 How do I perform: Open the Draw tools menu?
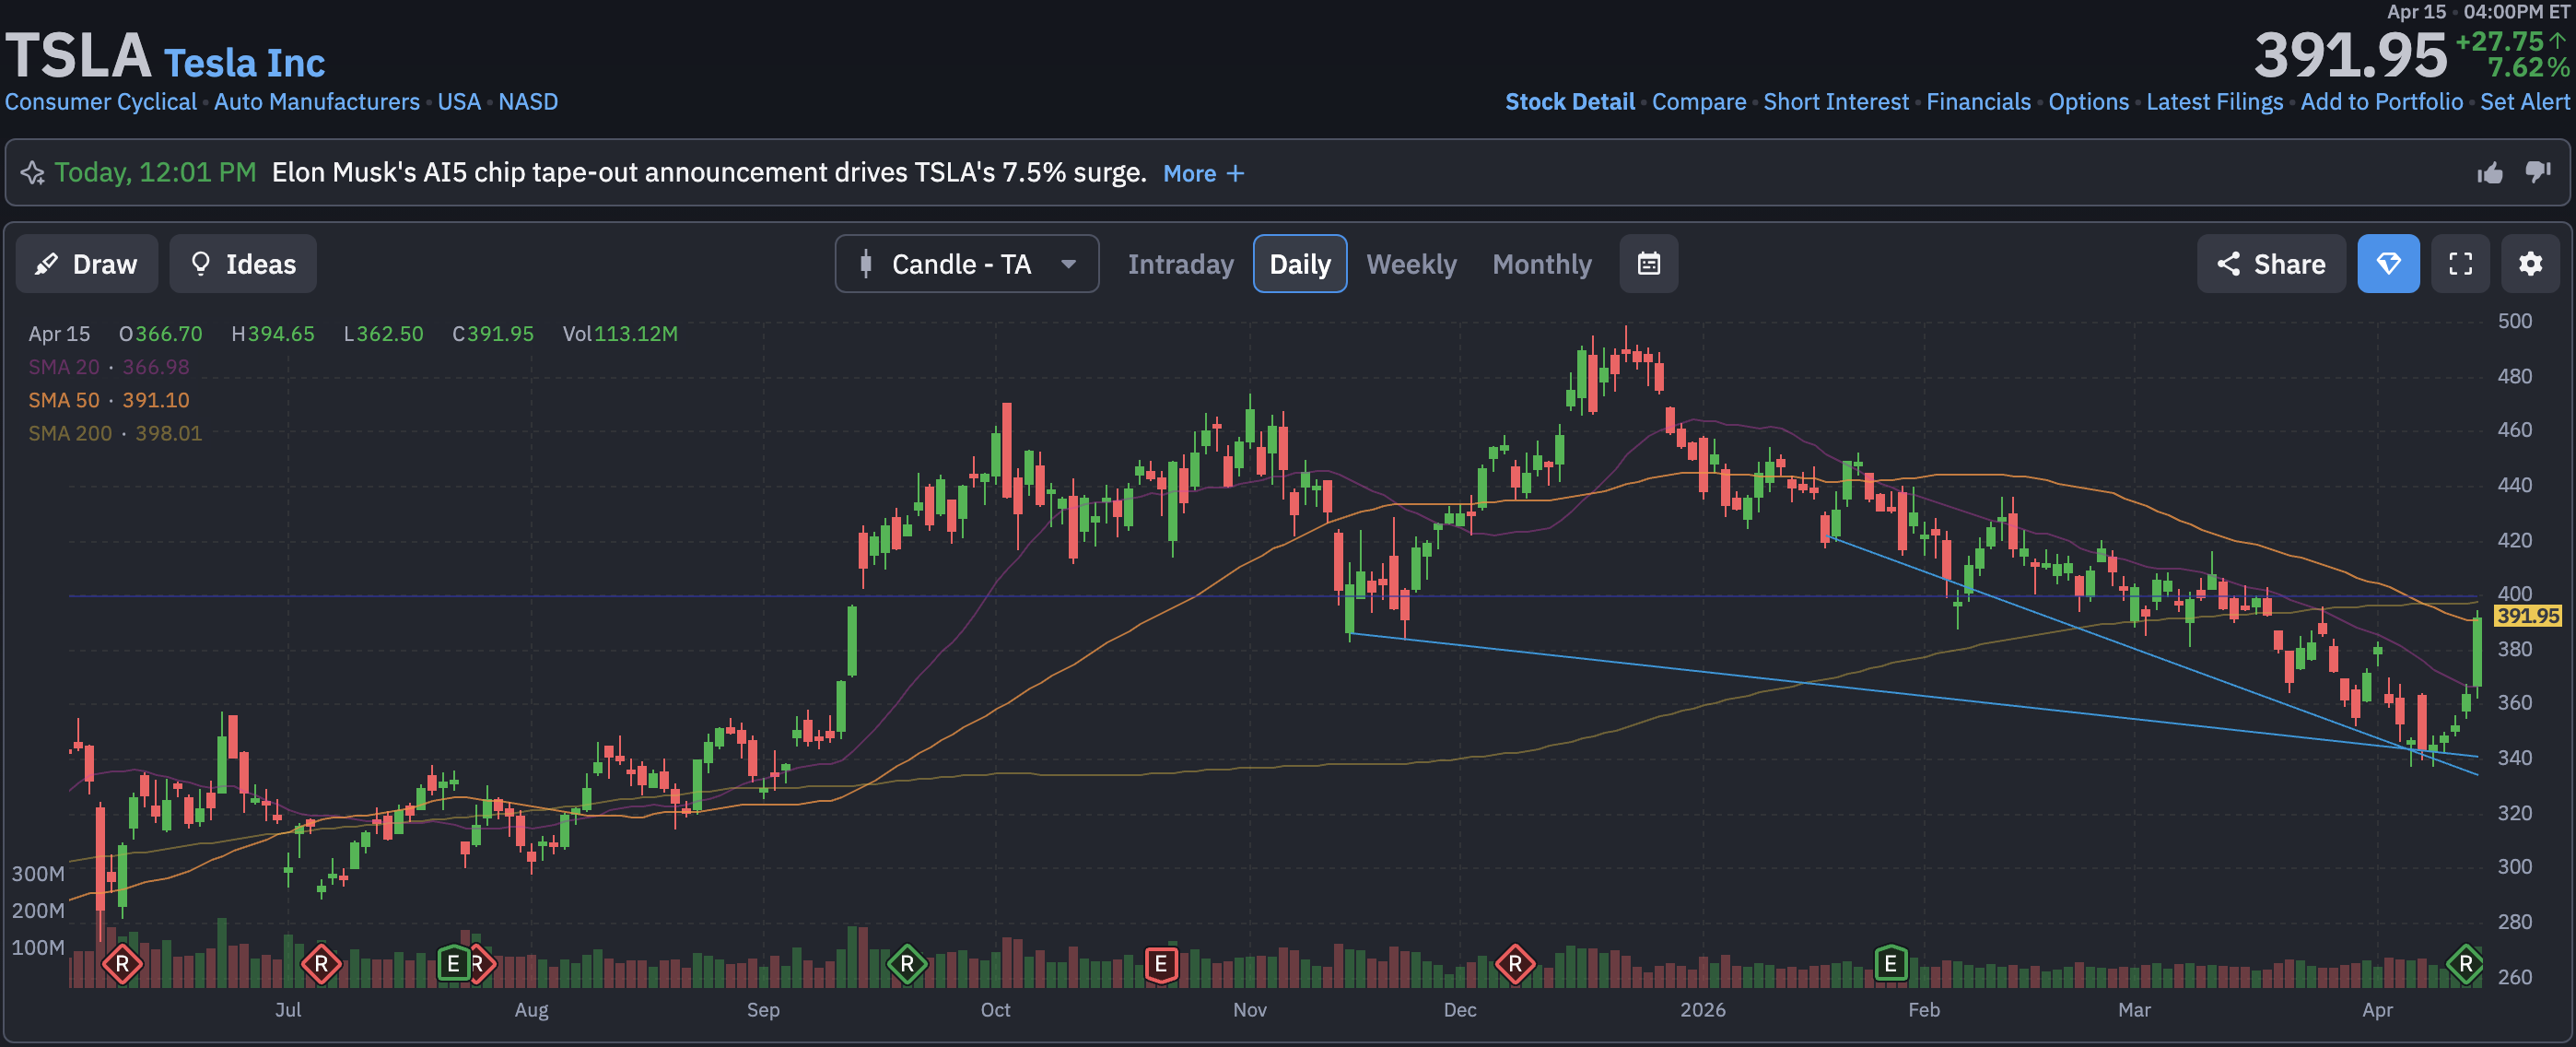pos(86,264)
